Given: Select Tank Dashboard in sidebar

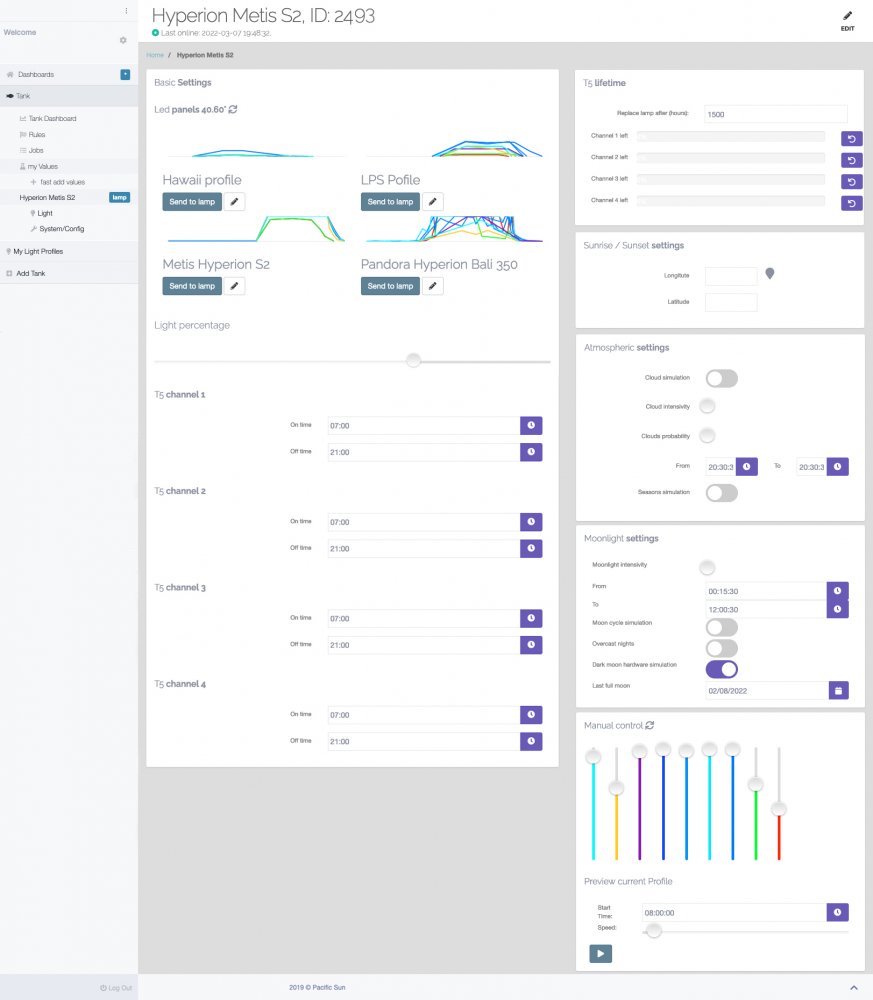Looking at the screenshot, I should pyautogui.click(x=52, y=119).
